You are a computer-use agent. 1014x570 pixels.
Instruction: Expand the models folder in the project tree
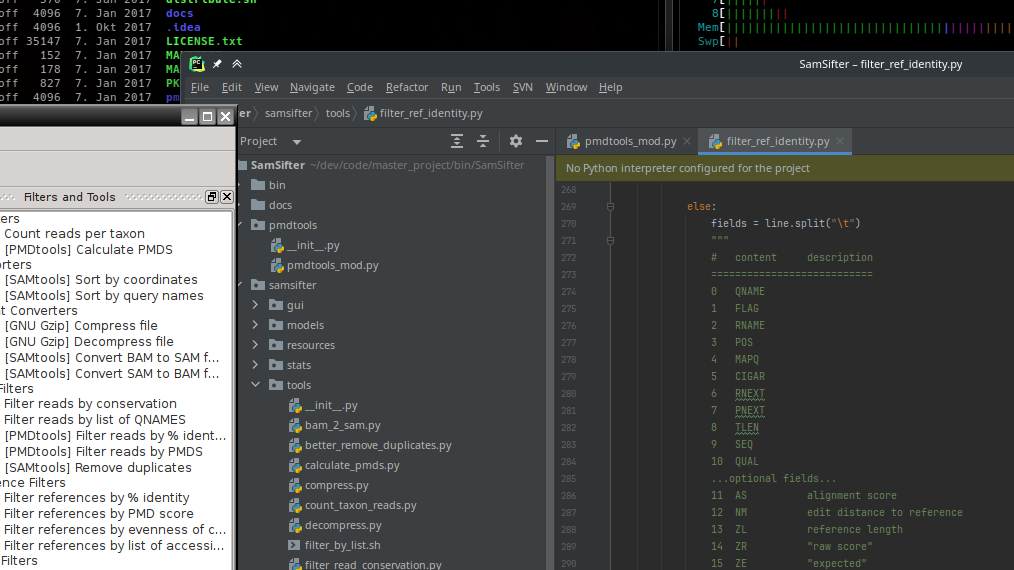(x=255, y=325)
